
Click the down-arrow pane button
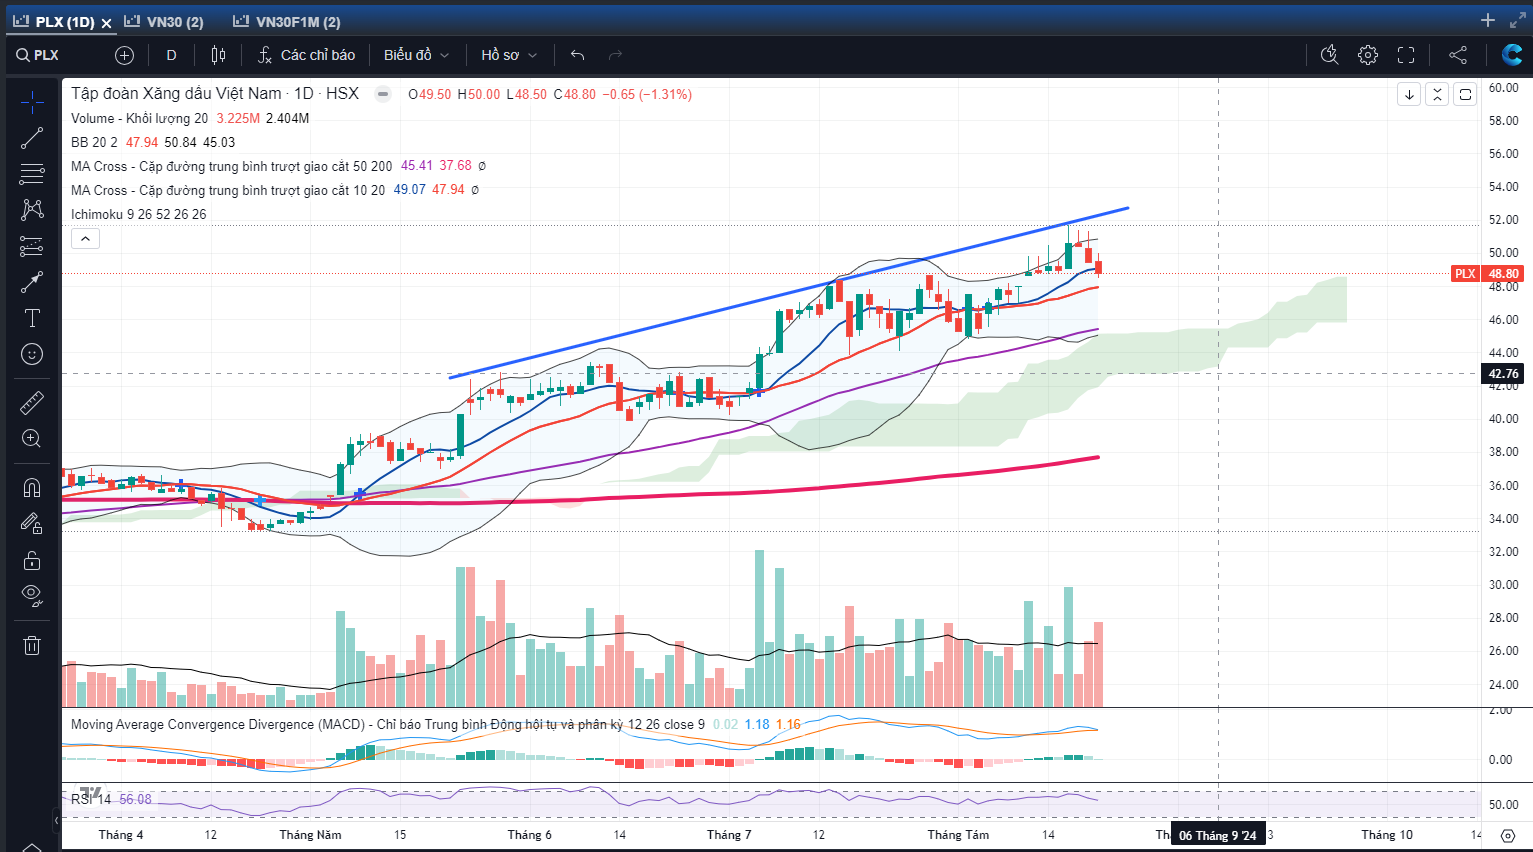(1409, 95)
